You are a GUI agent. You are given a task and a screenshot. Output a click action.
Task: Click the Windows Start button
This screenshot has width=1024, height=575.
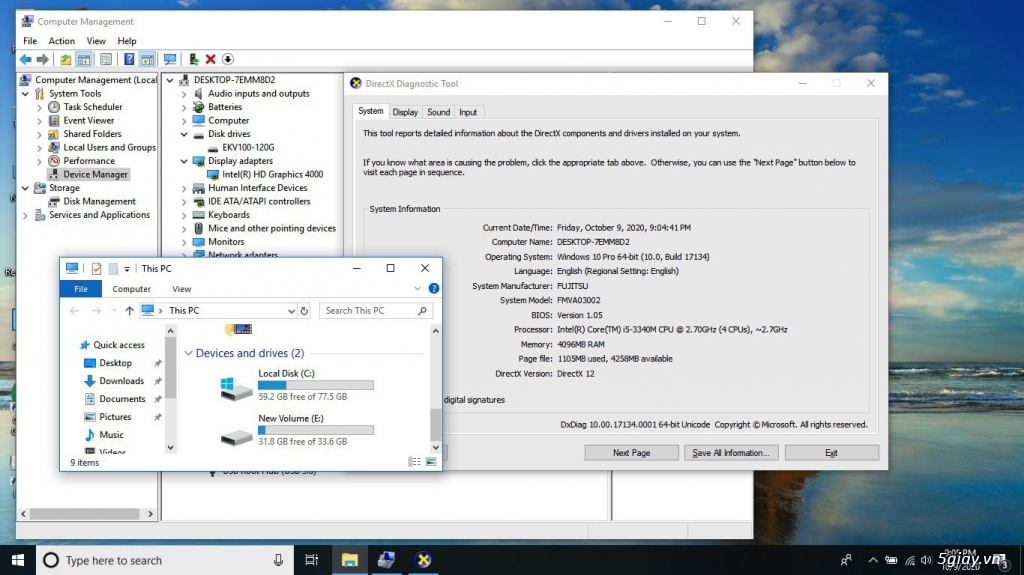click(18, 560)
